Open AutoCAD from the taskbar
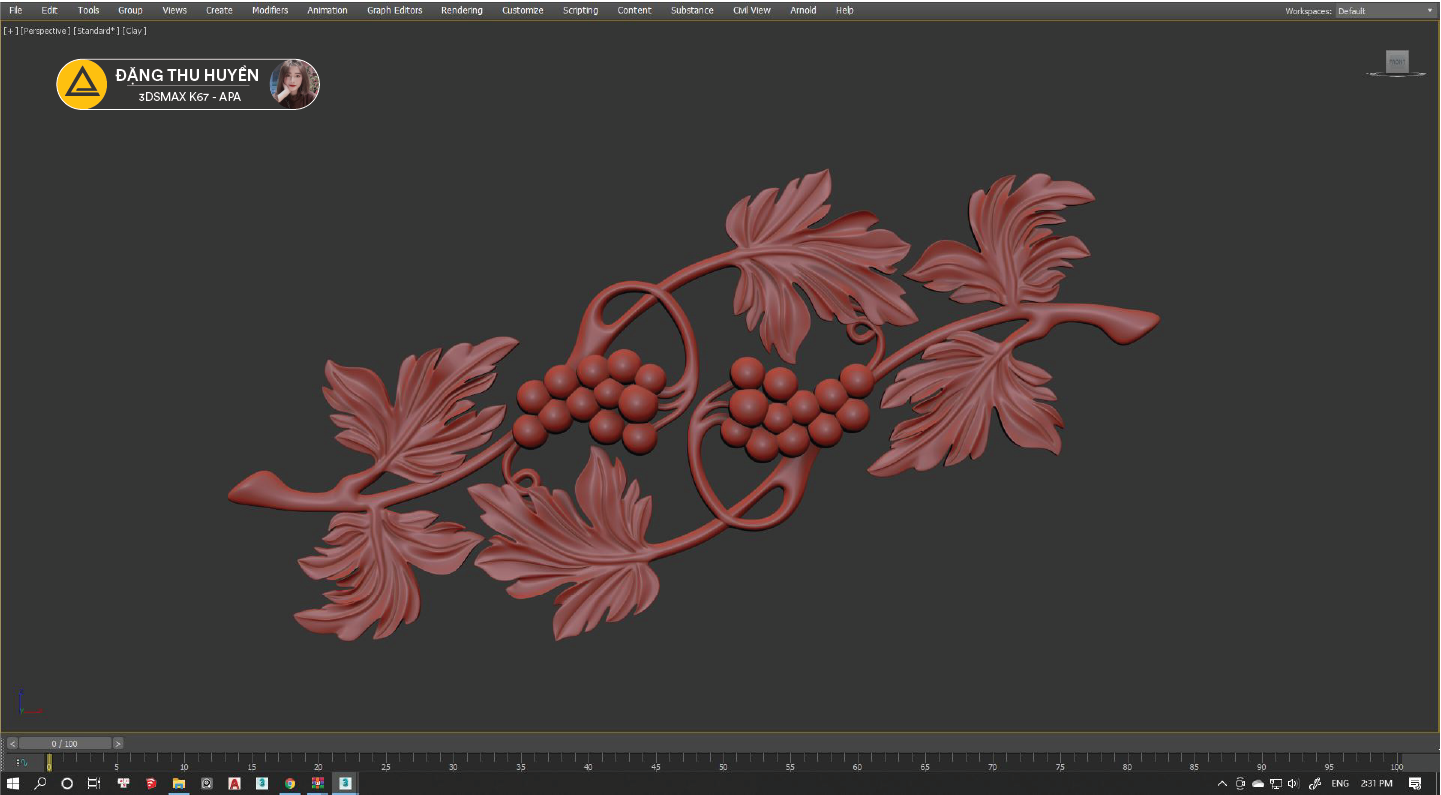1441x795 pixels. [x=234, y=784]
